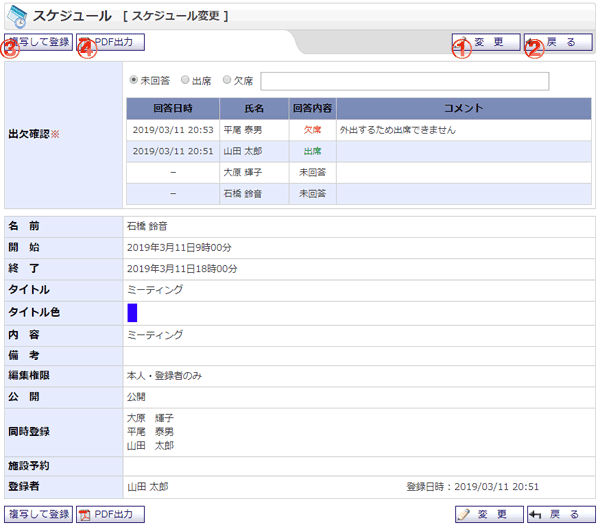Click the PDF icon on the footer PDF出力 button

coord(86,514)
